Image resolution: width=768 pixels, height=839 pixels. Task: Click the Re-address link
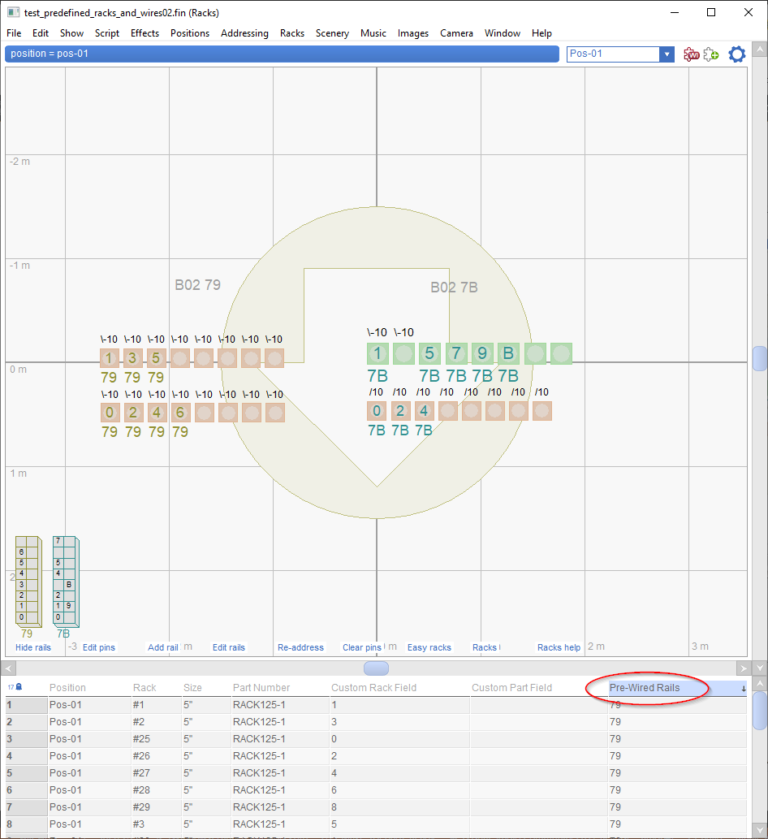(301, 648)
